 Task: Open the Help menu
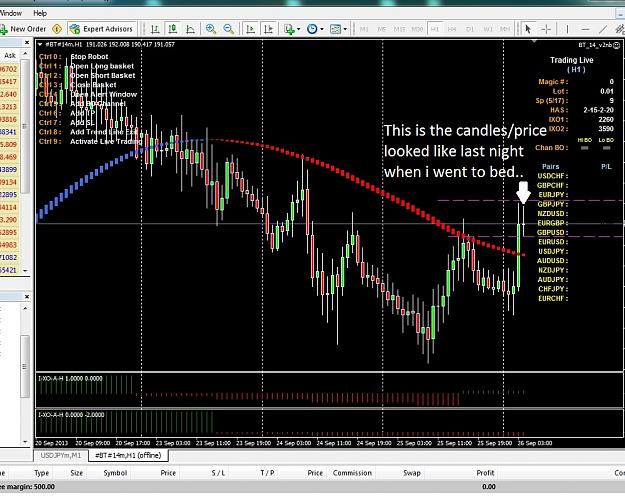tap(40, 13)
